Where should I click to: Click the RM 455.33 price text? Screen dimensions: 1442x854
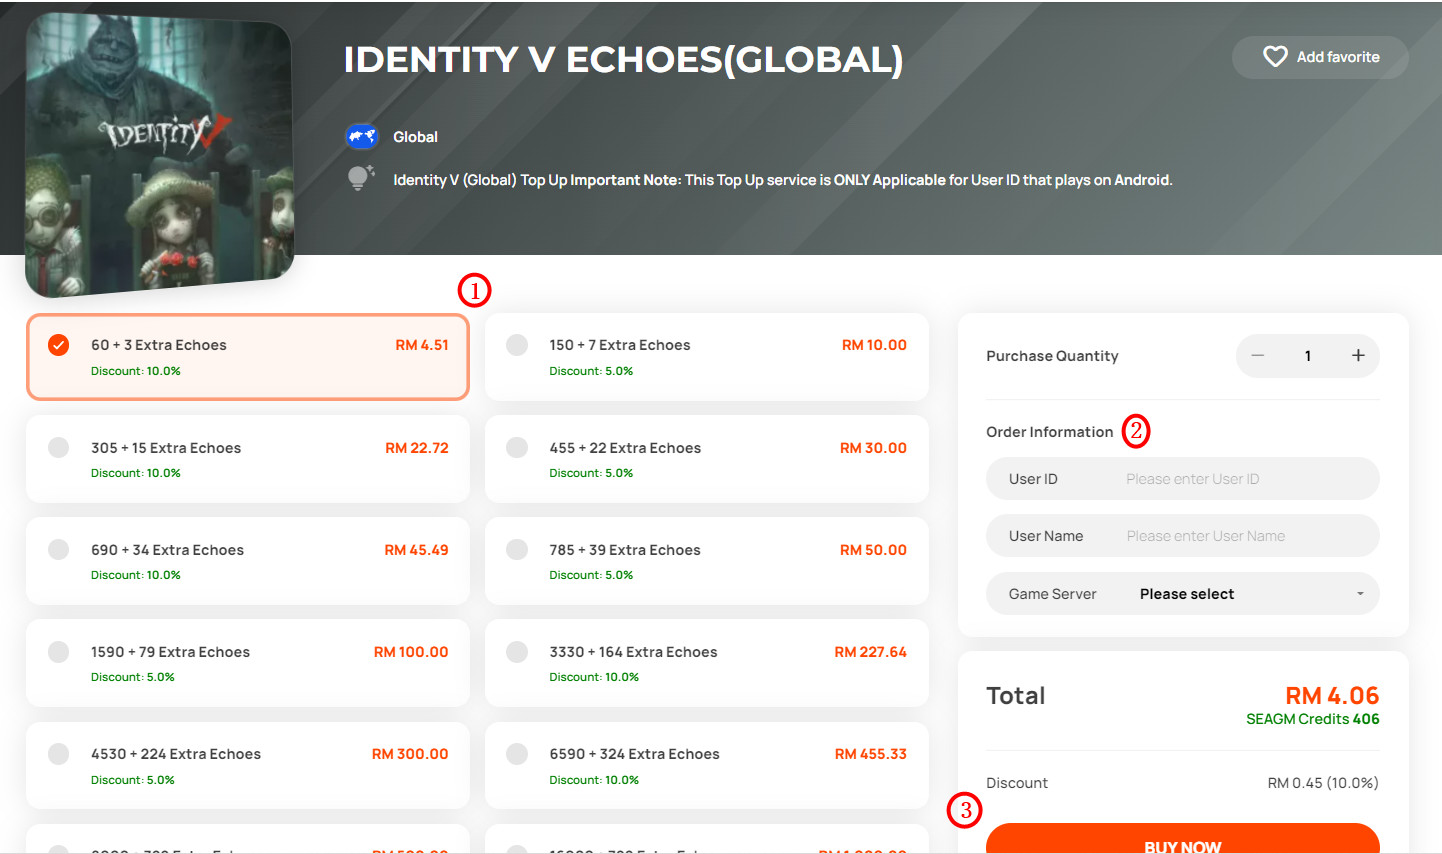tap(871, 754)
